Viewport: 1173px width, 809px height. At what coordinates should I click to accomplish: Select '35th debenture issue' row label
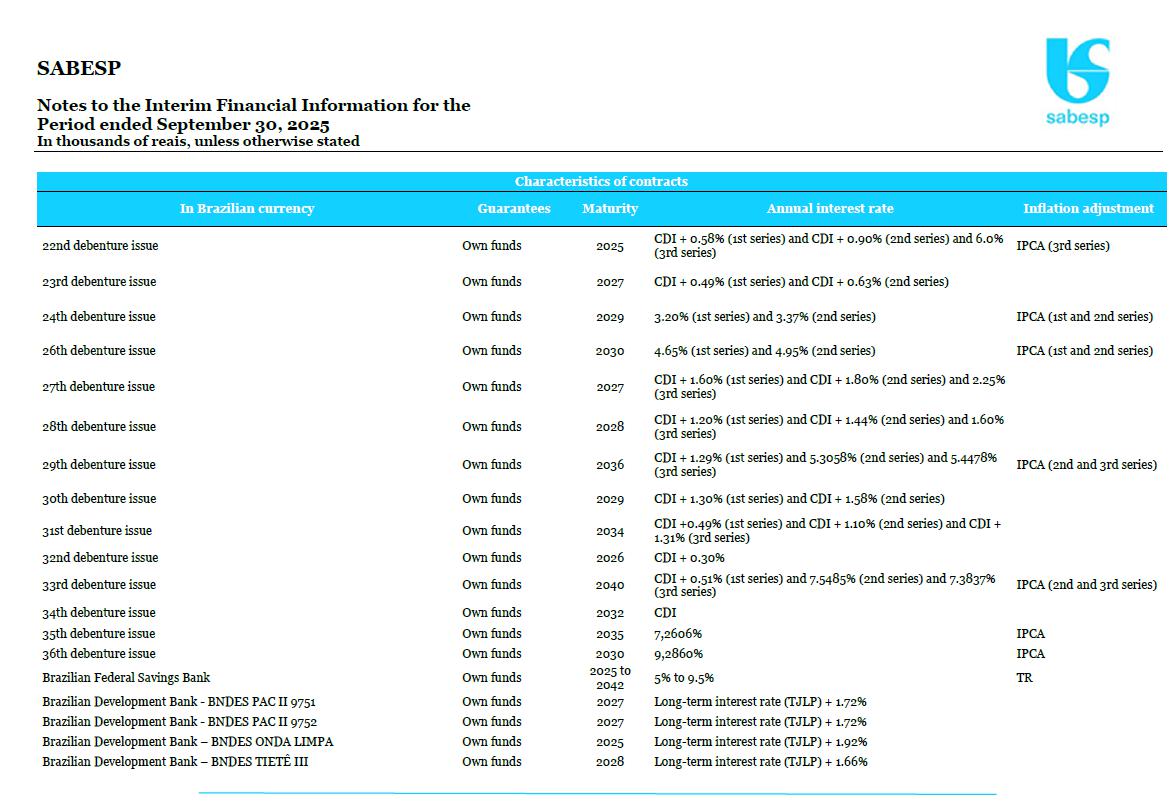click(99, 633)
